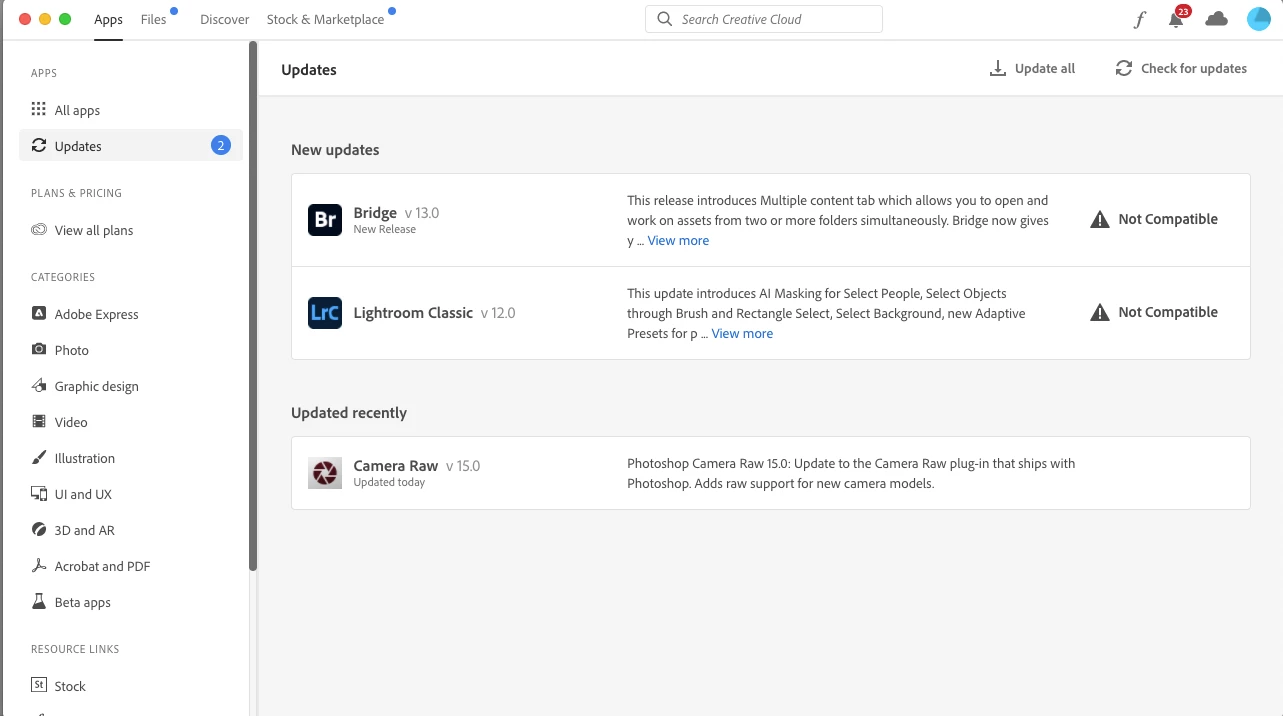The width and height of the screenshot is (1283, 716).
Task: Select the Acrobat and PDF category label
Action: point(103,566)
